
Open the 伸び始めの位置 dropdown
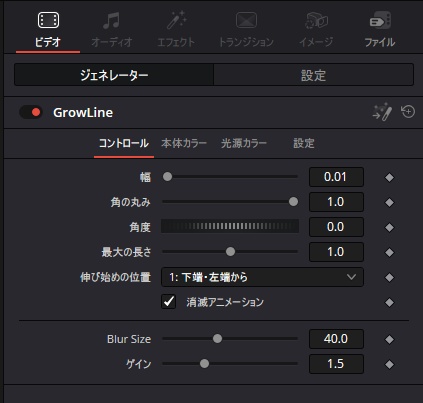pos(262,277)
